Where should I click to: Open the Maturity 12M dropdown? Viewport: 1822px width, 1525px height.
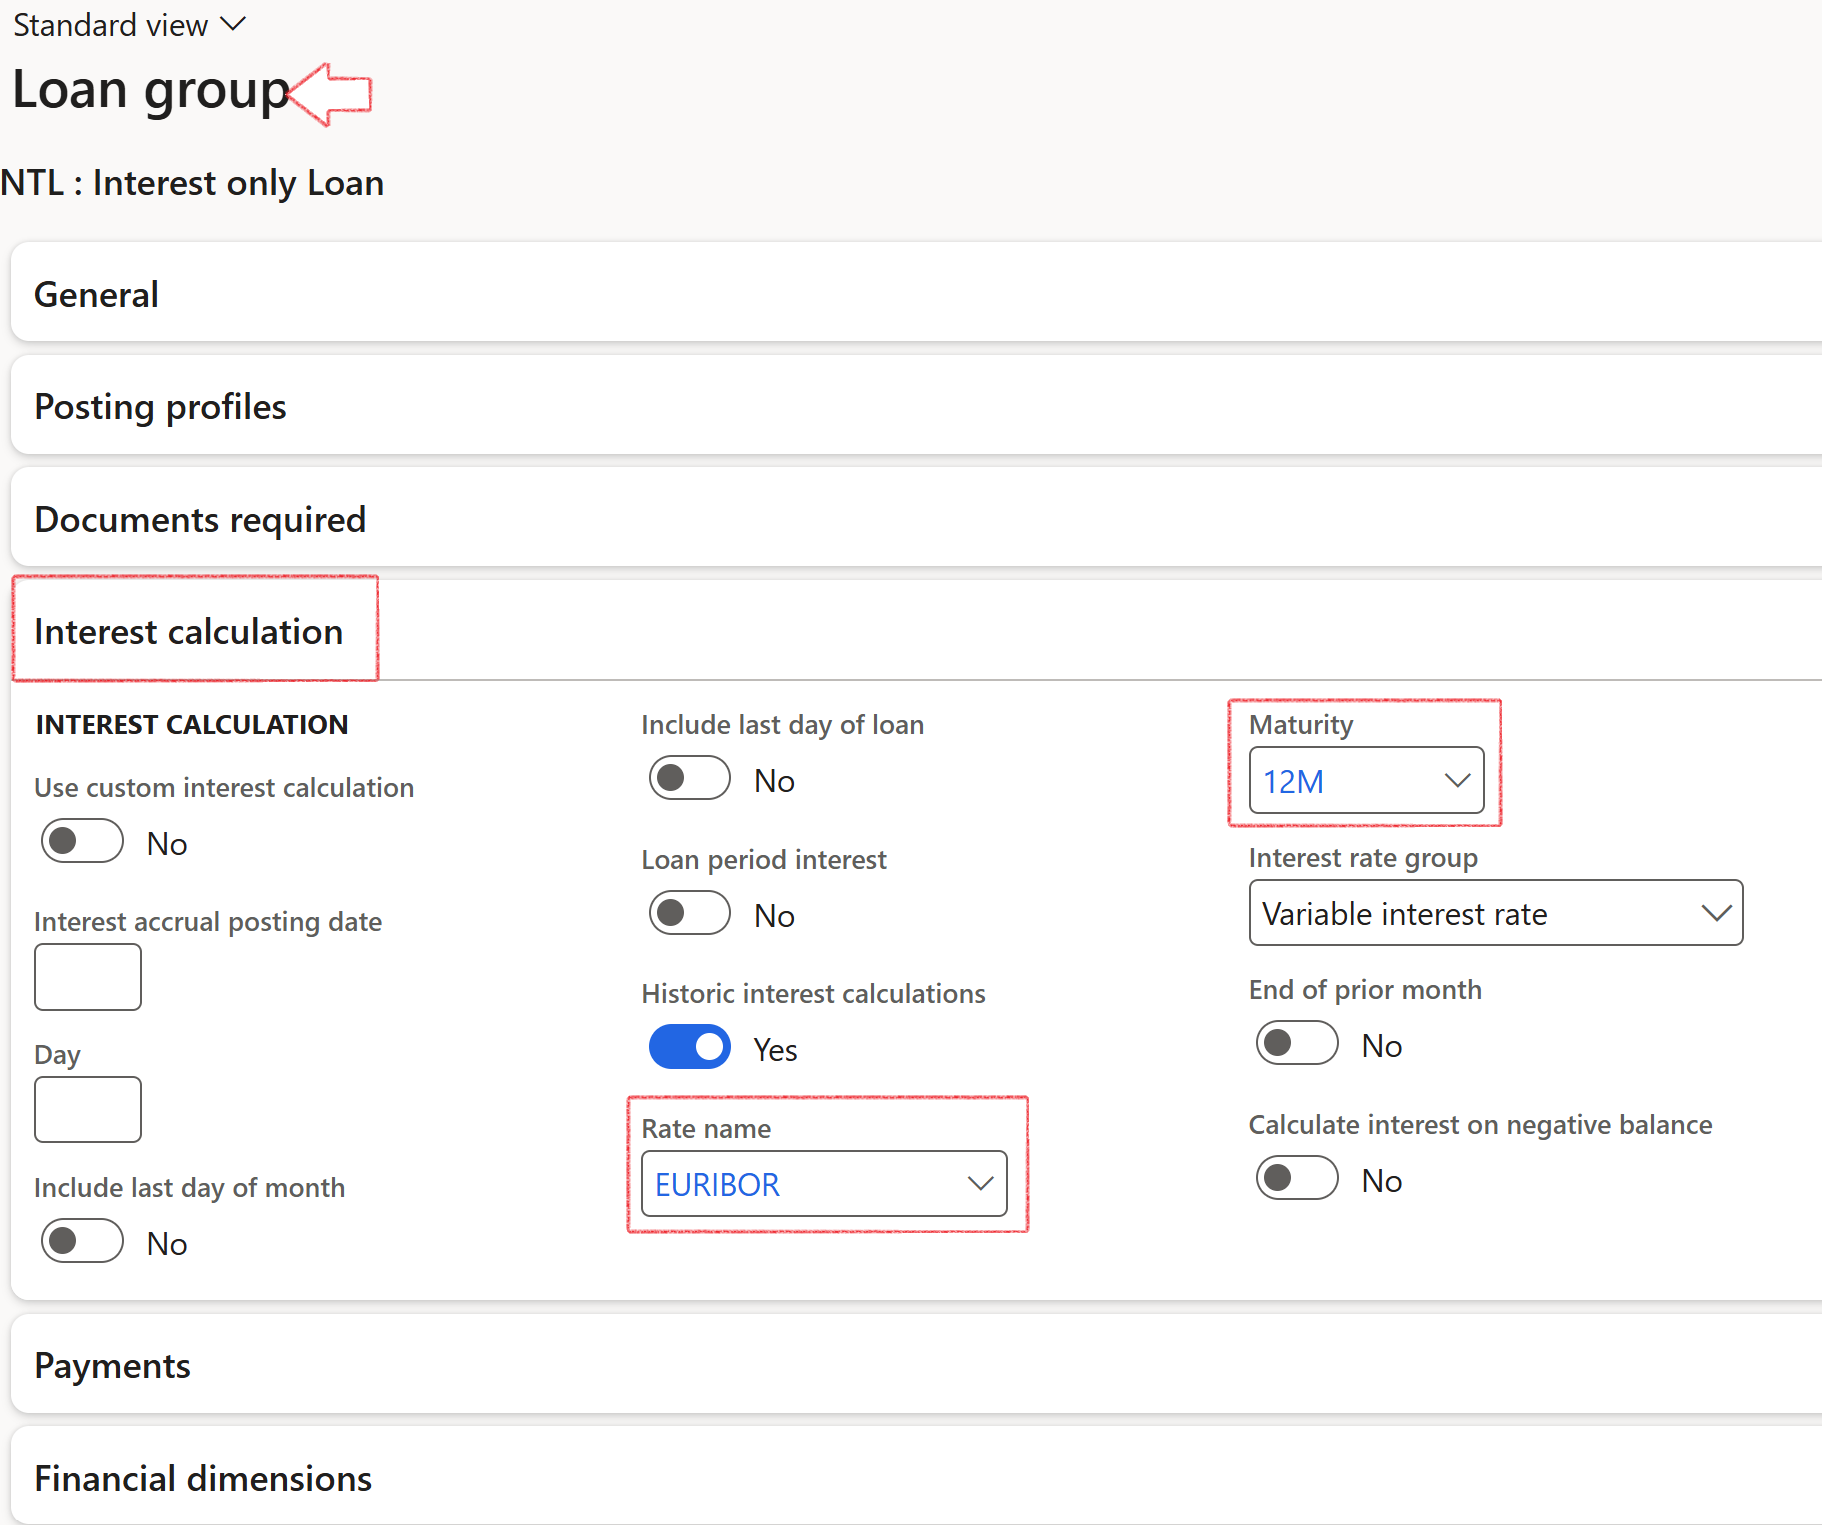[1366, 781]
